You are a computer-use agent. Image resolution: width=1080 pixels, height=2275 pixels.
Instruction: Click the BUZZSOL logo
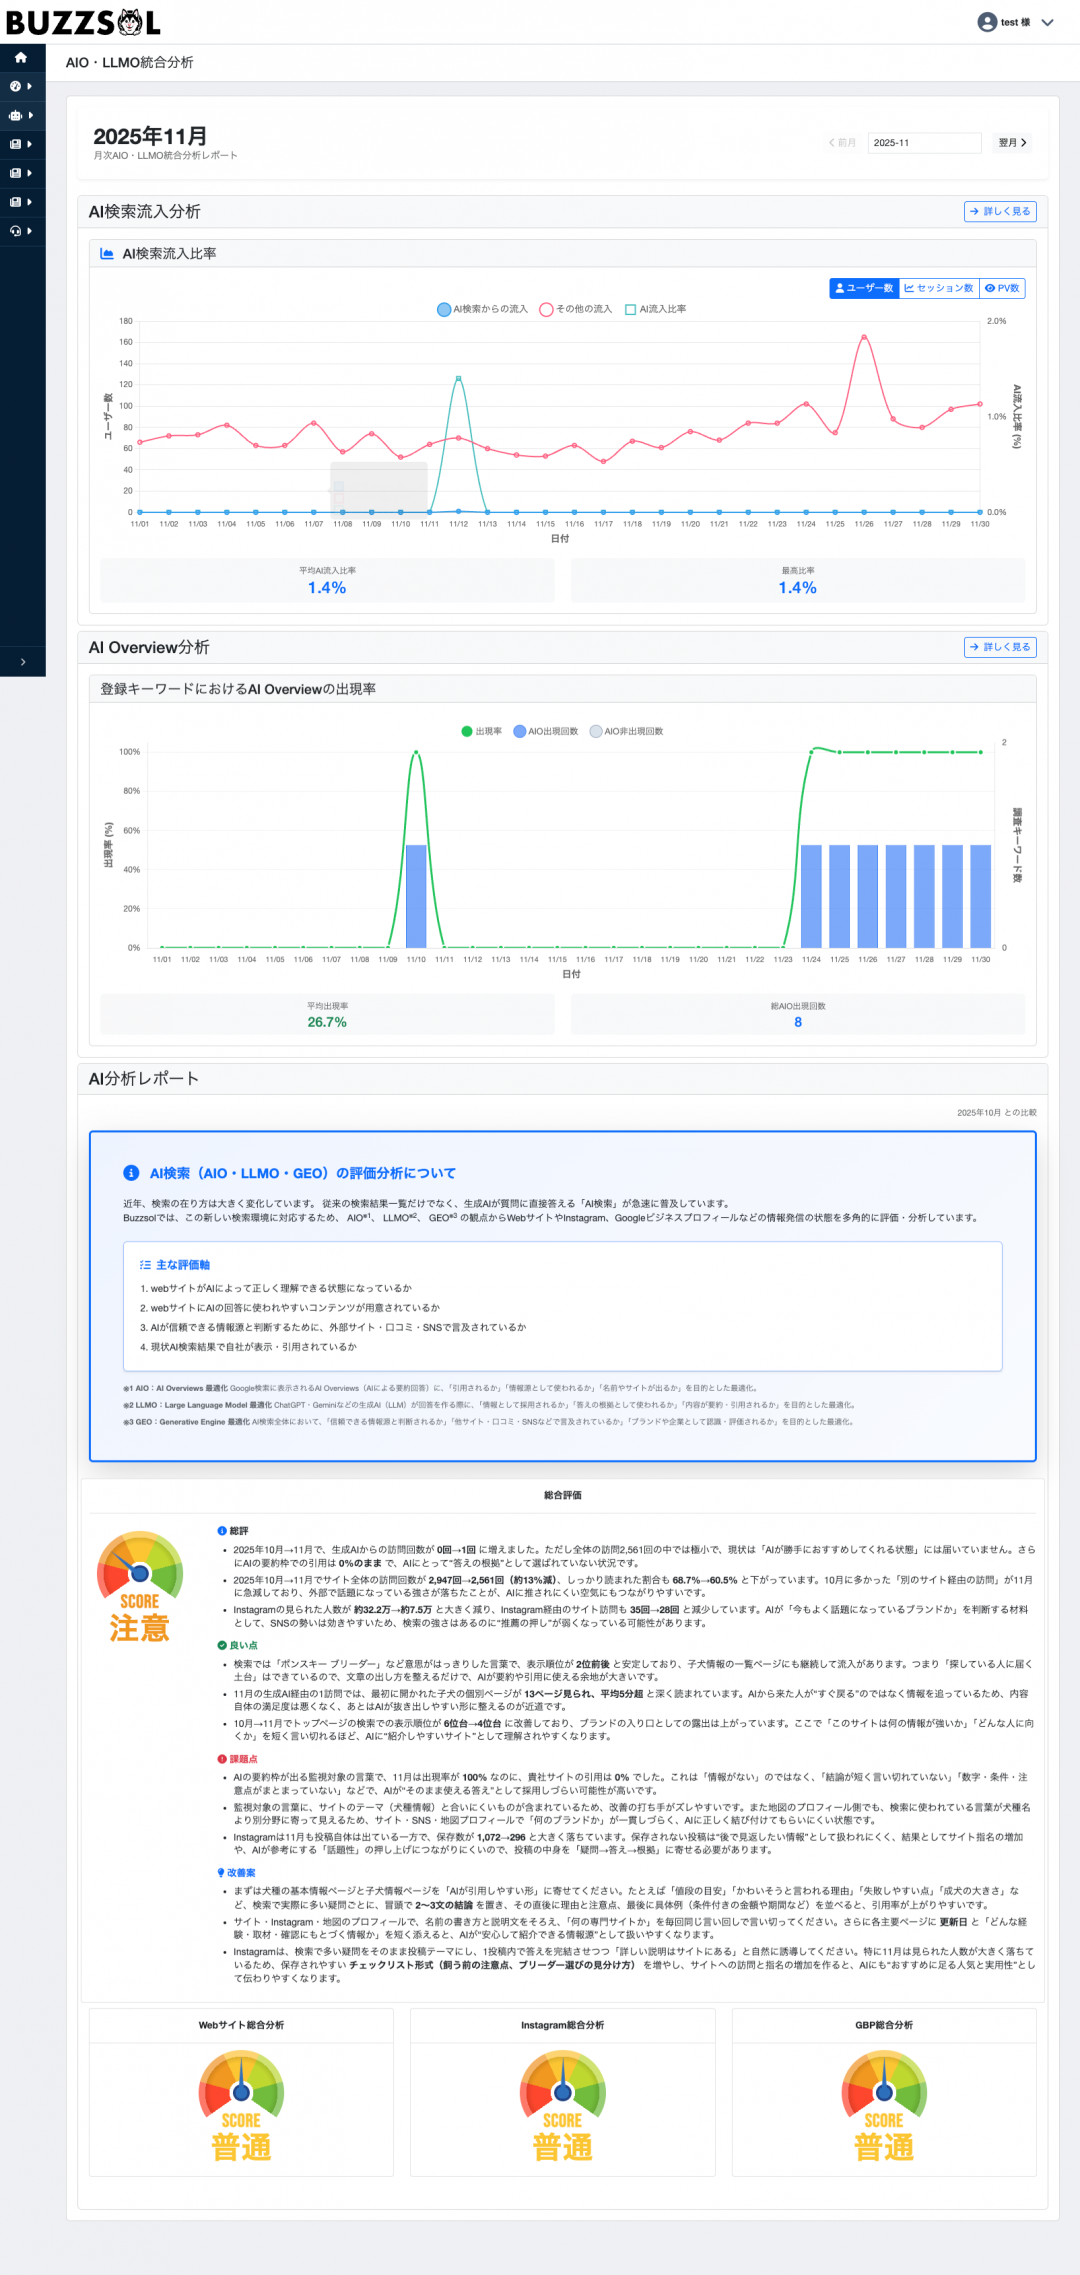tap(83, 22)
